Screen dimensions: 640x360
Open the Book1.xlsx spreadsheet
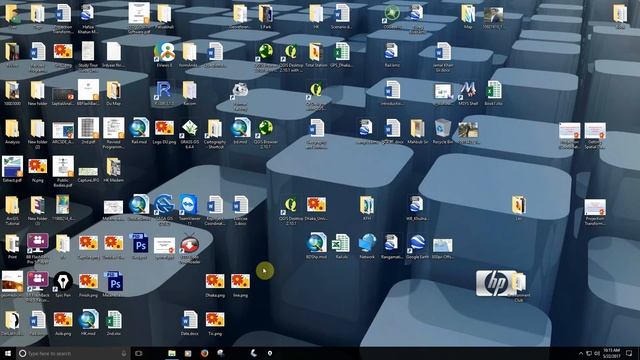[493, 91]
